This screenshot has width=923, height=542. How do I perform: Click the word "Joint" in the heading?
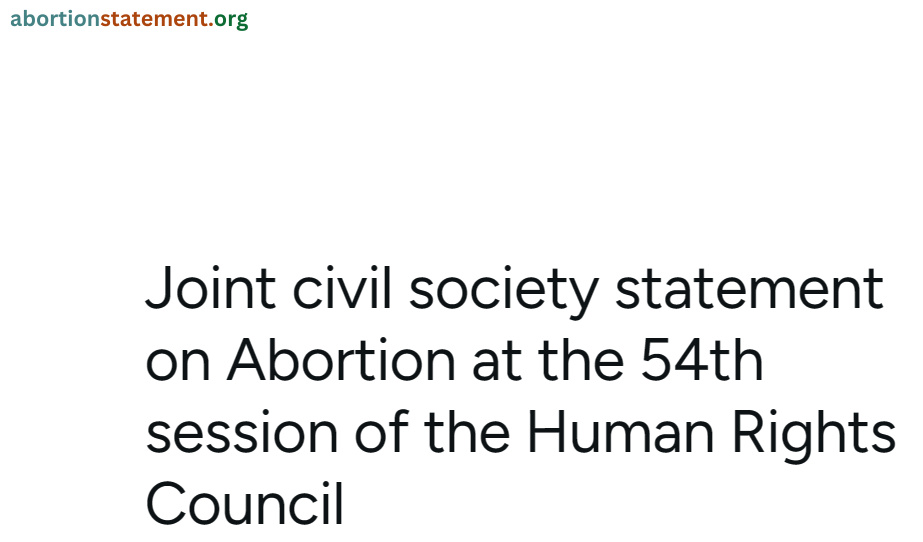click(211, 288)
